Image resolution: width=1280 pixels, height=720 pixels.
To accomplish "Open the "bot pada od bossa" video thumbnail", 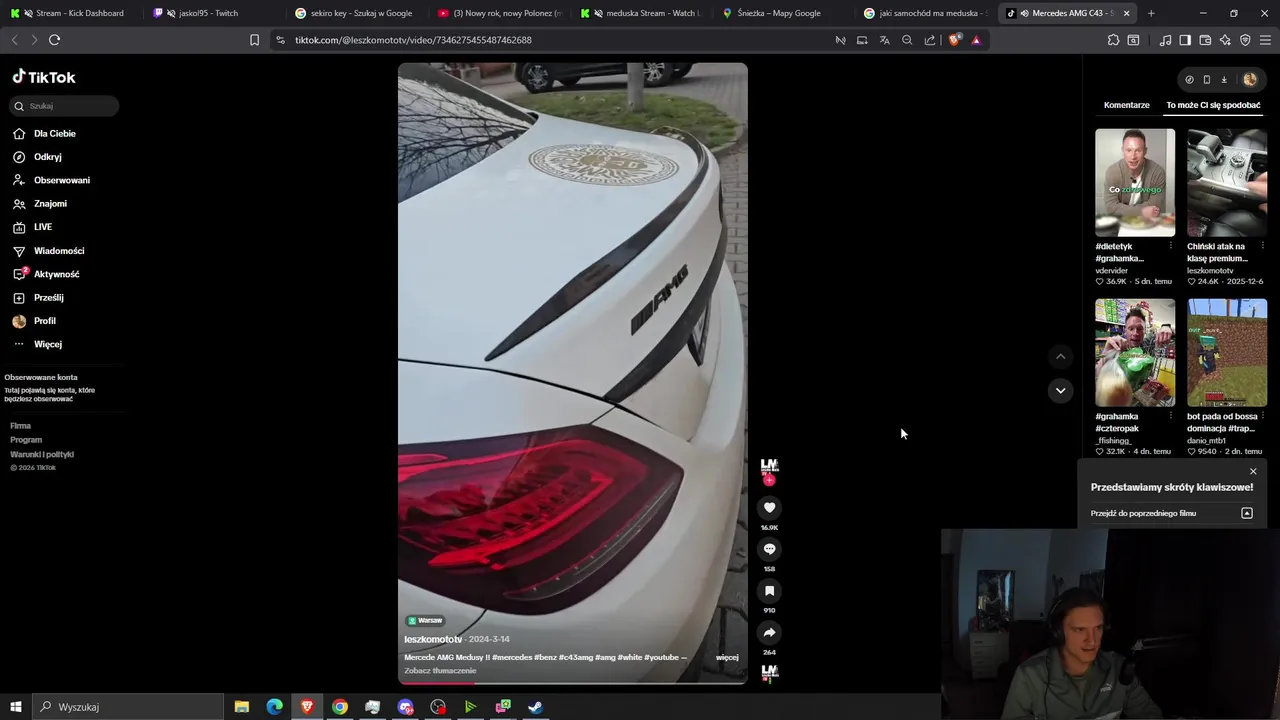I will click(x=1227, y=352).
